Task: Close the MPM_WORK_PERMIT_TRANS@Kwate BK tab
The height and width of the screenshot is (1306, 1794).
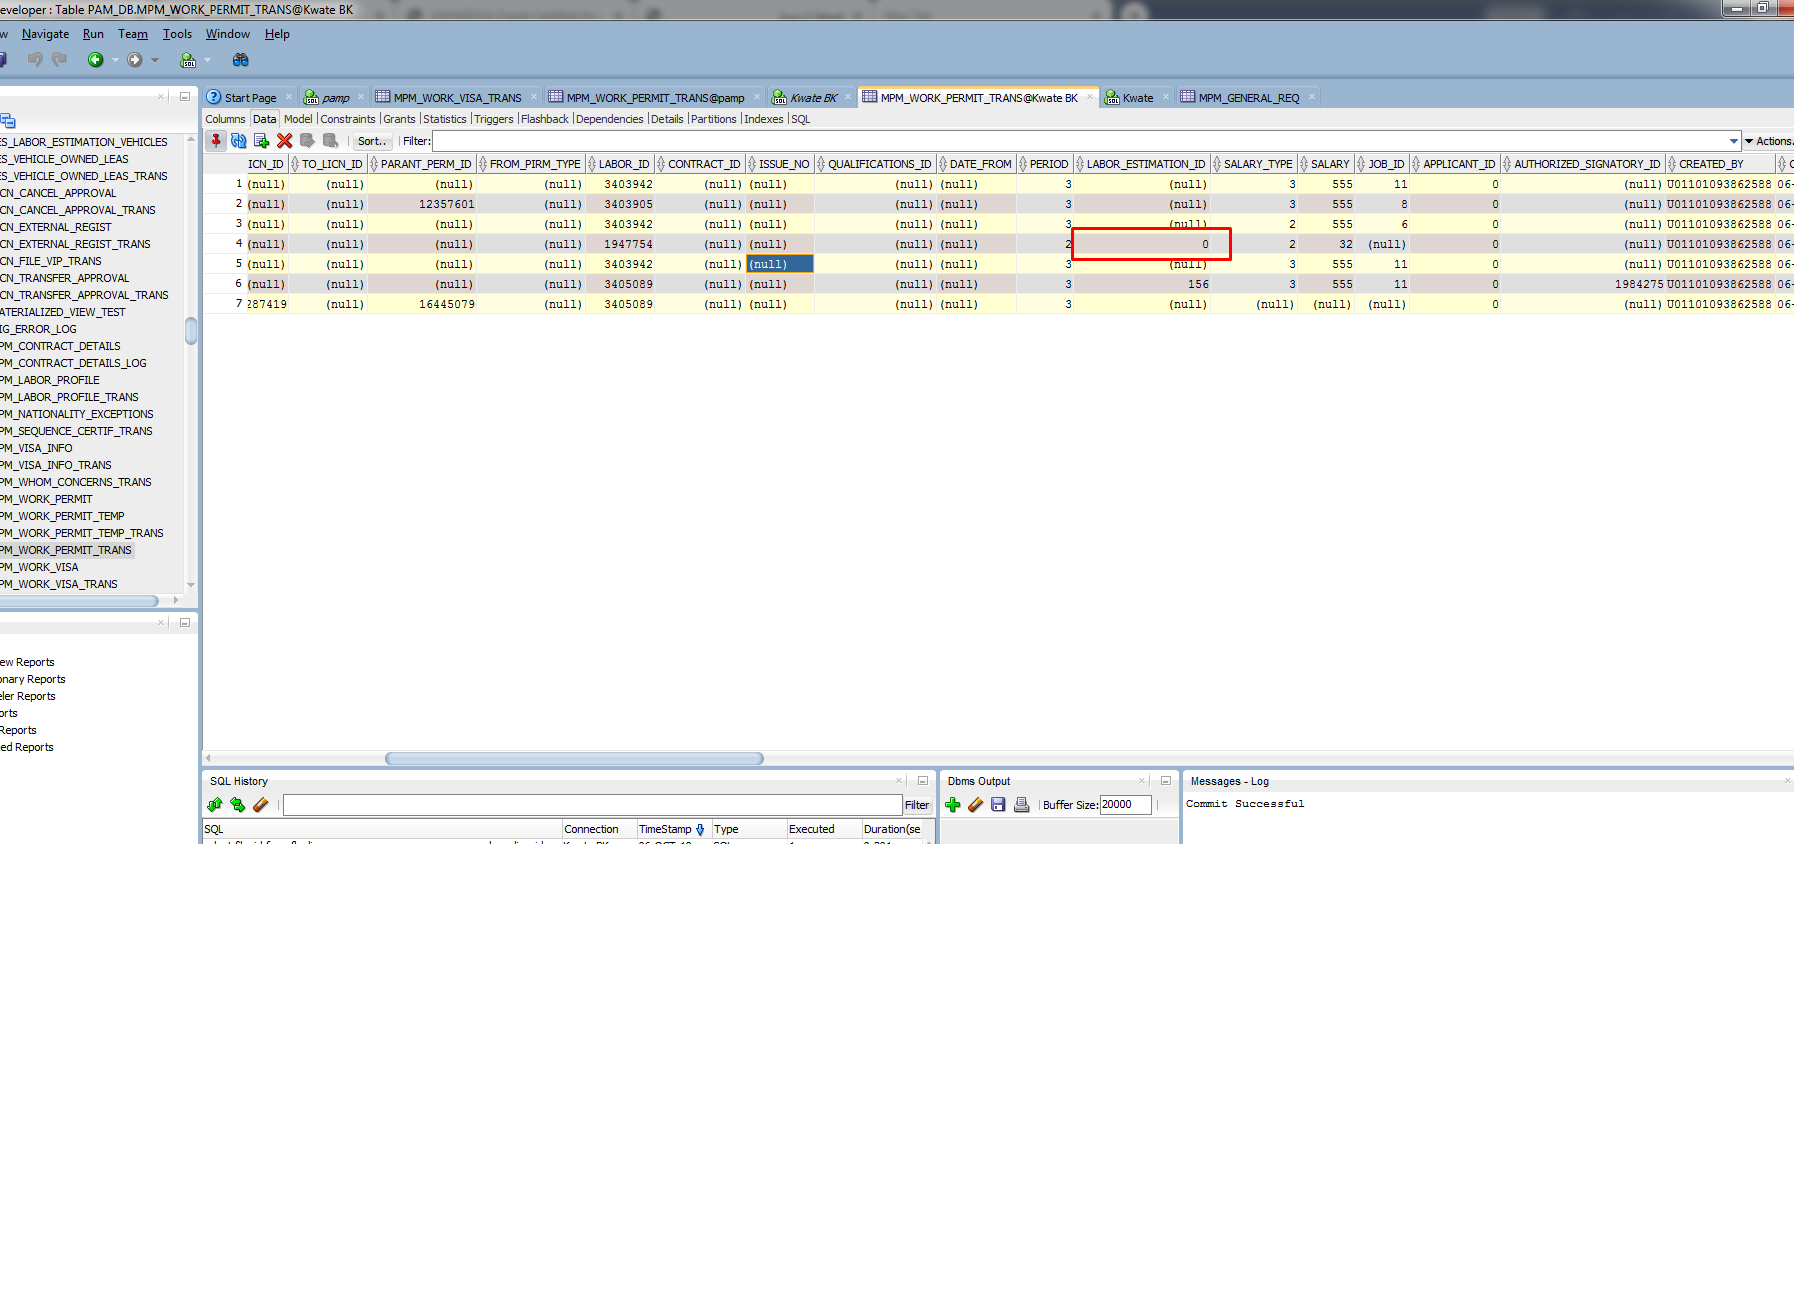Action: coord(1091,97)
